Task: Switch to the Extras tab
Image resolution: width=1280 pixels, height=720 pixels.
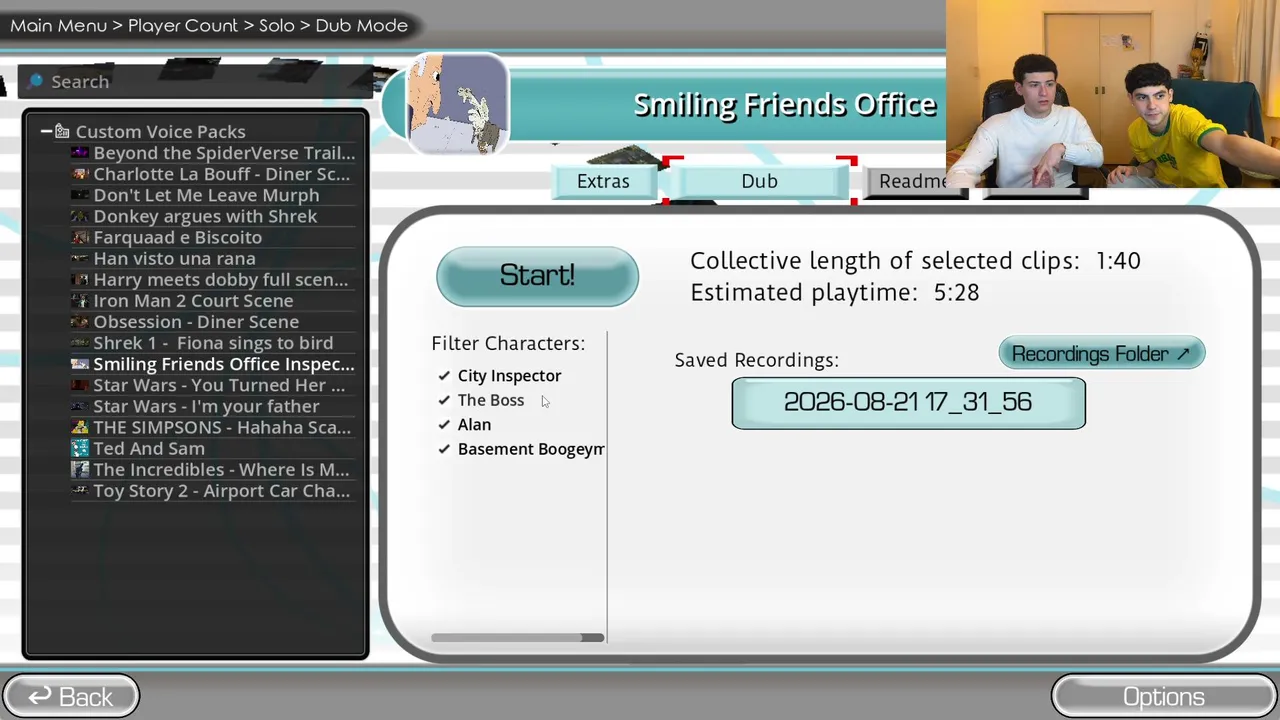Action: (x=603, y=181)
